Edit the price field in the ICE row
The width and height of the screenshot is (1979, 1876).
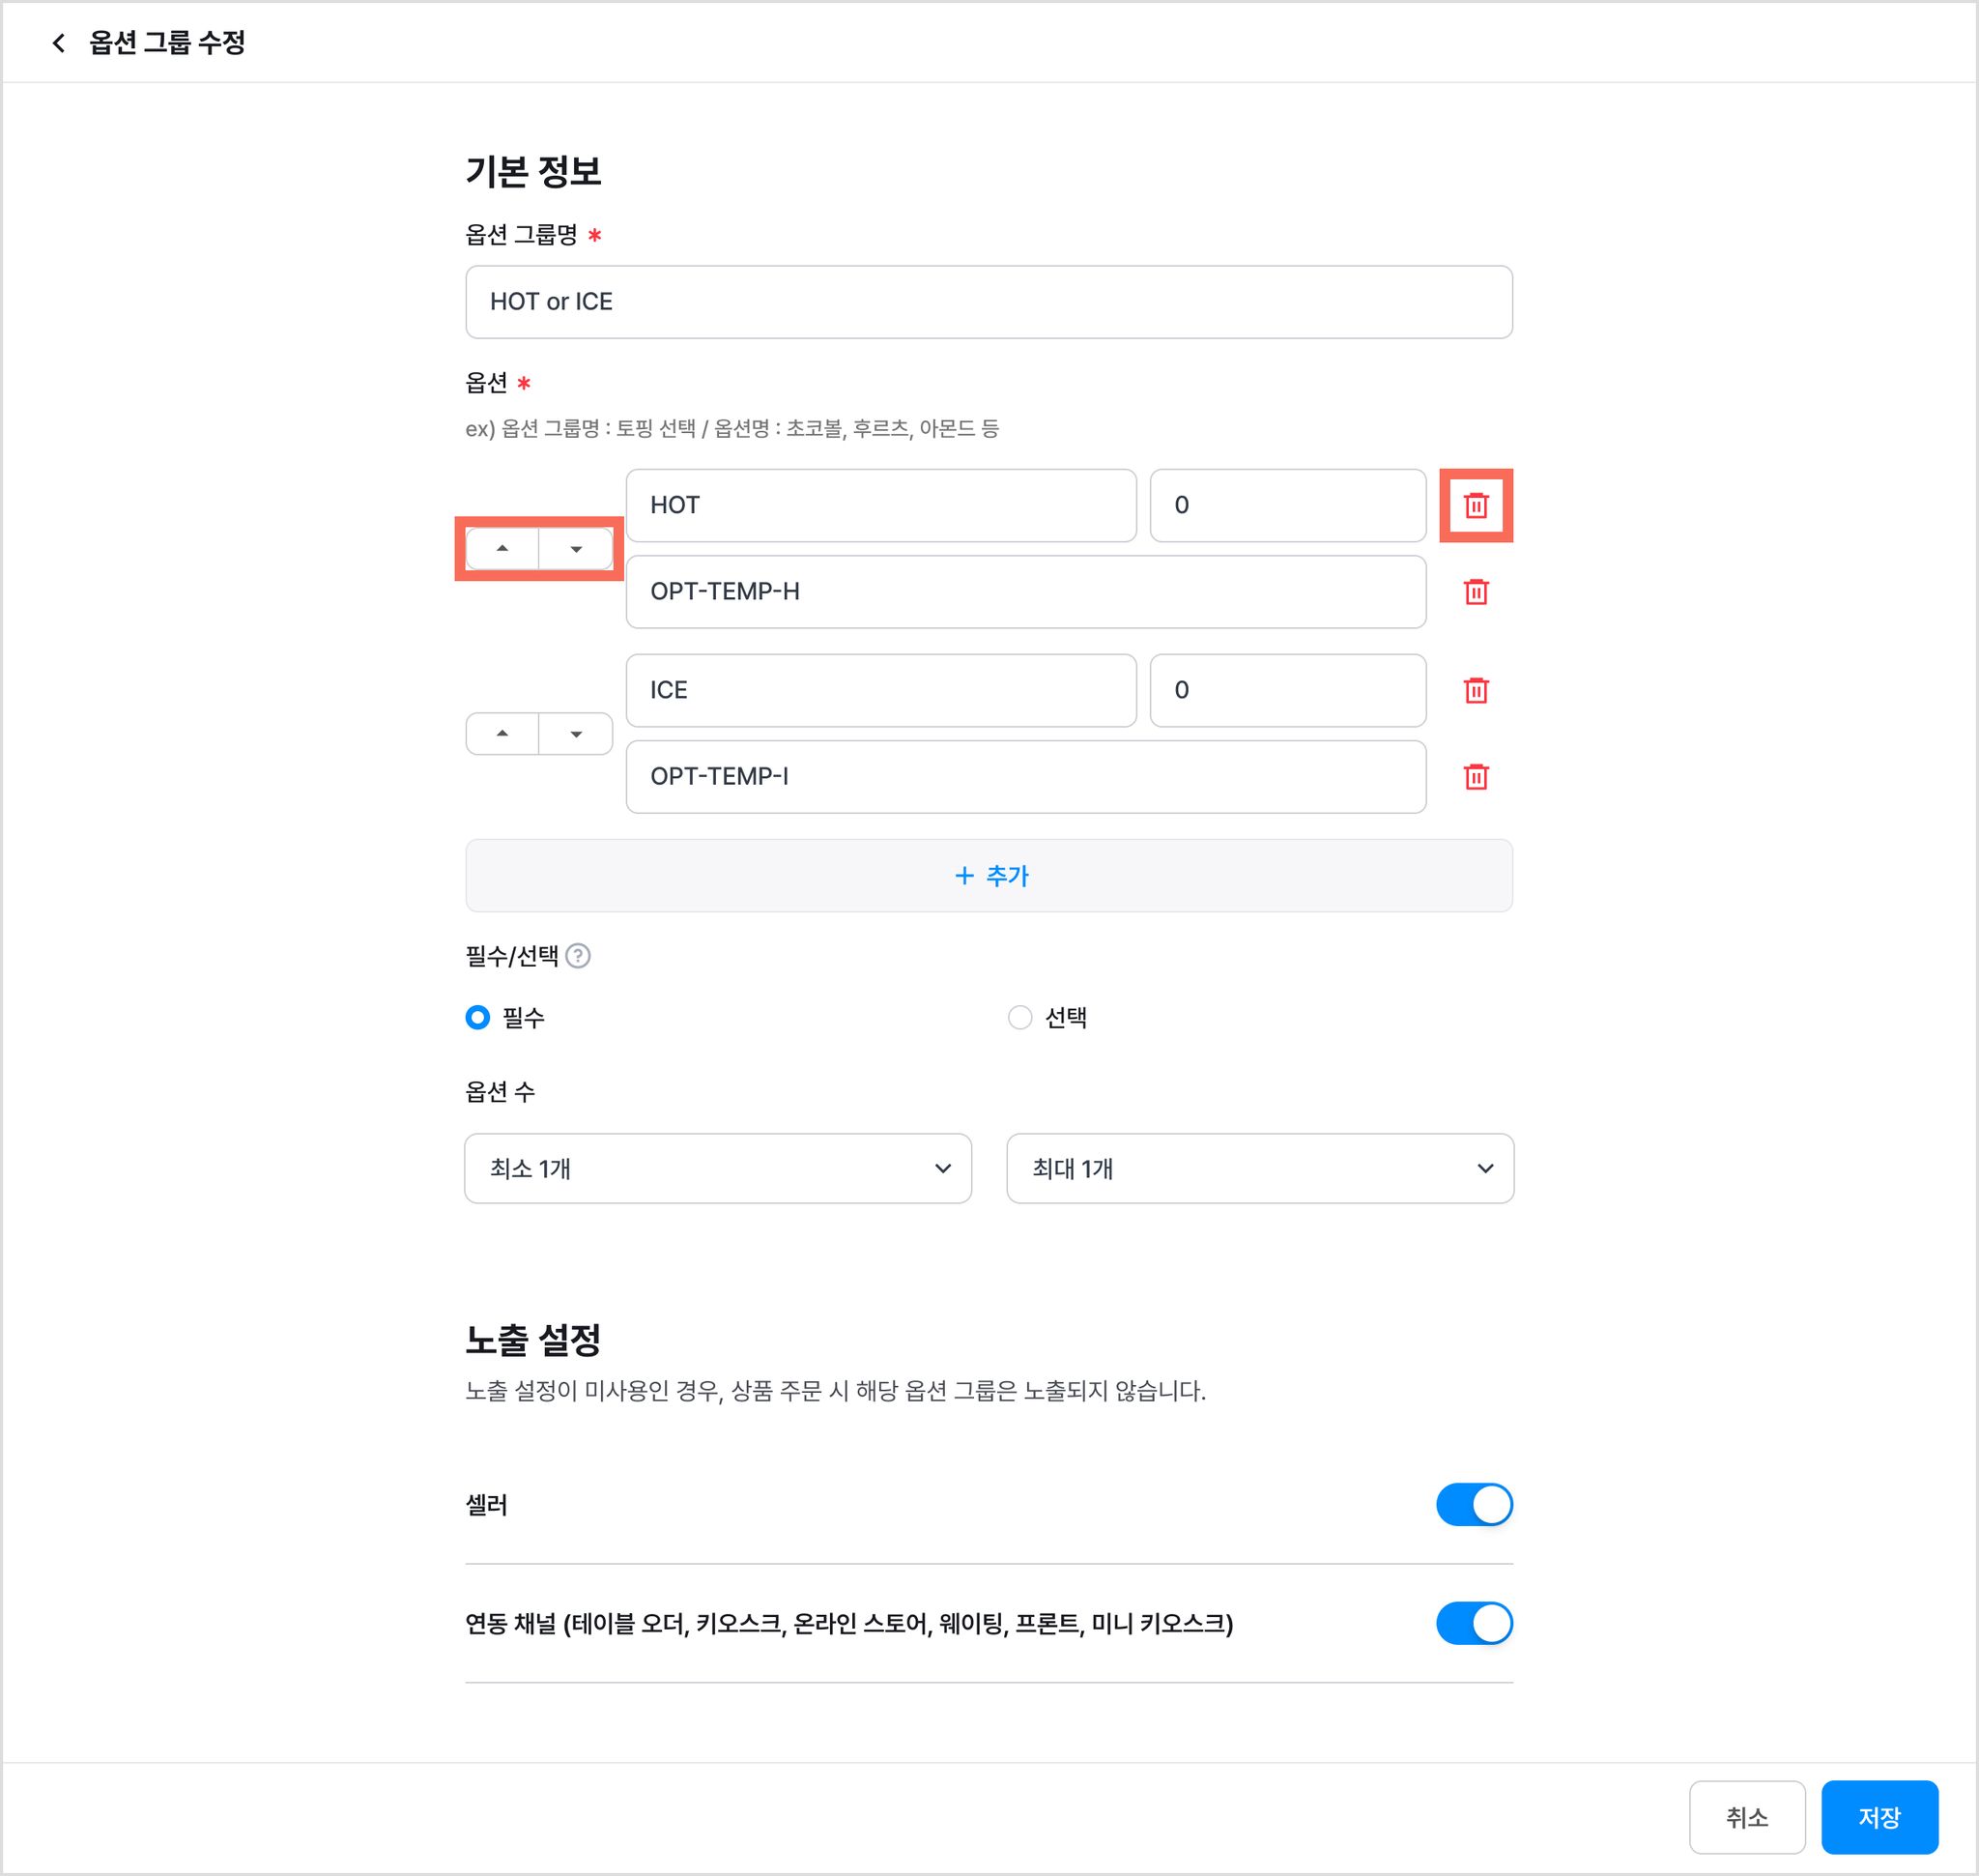1288,691
